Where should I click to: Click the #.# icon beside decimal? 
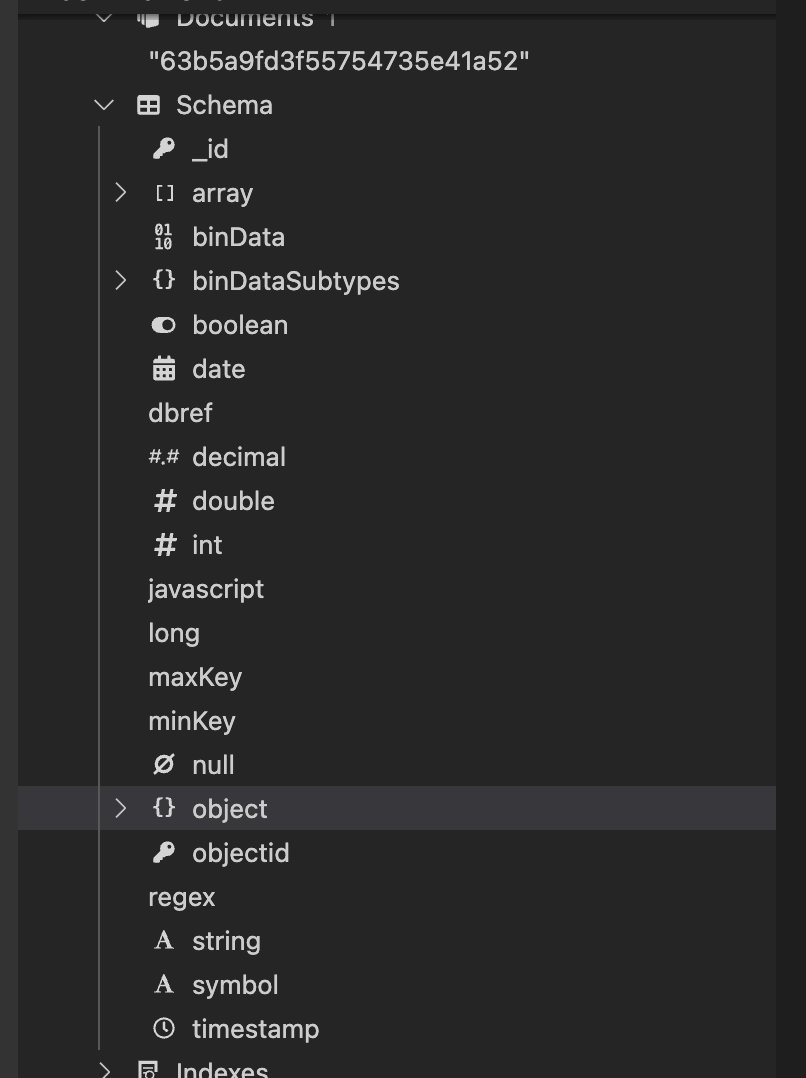(x=163, y=457)
